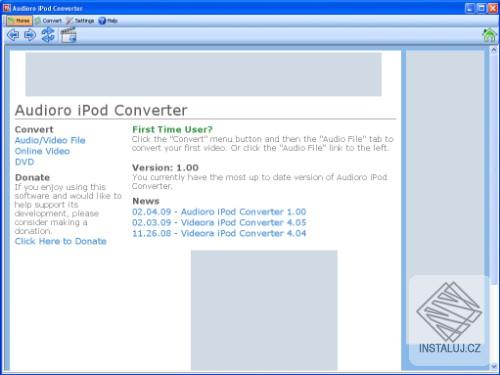Click the scrollbar up arrow

point(494,50)
